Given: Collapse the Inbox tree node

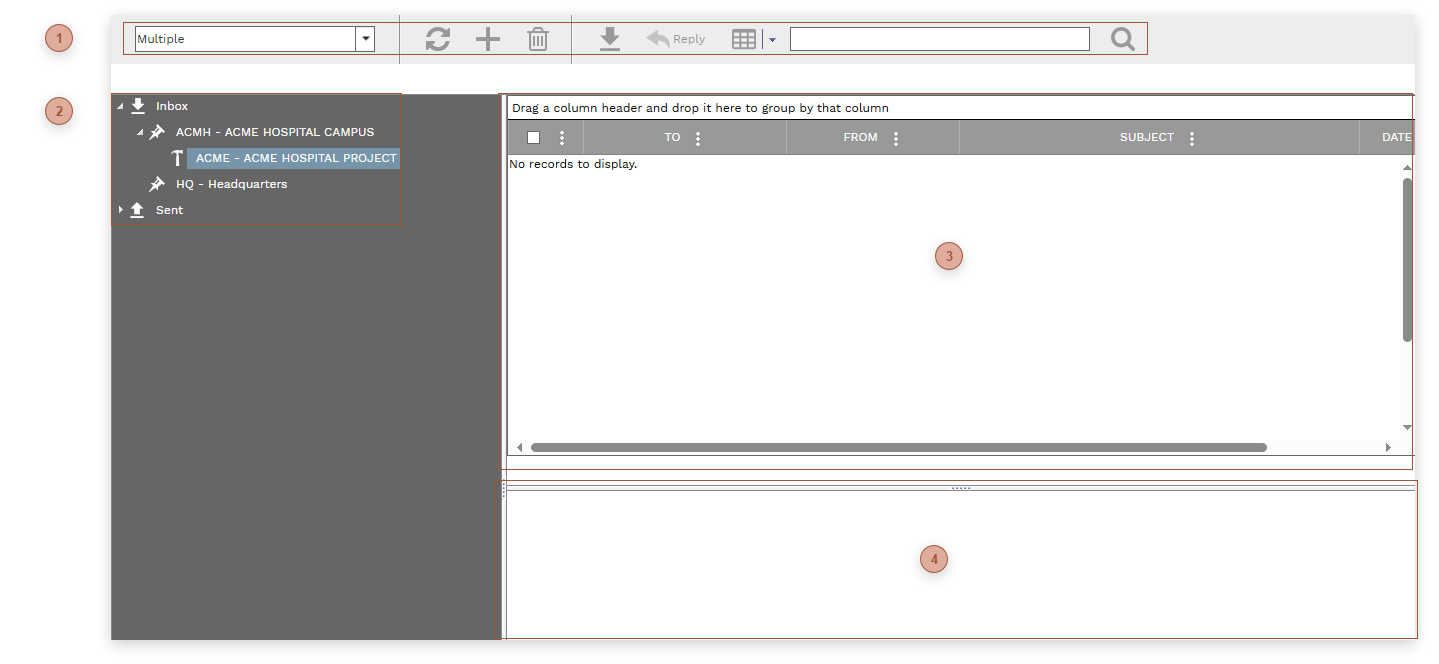Looking at the screenshot, I should (121, 106).
